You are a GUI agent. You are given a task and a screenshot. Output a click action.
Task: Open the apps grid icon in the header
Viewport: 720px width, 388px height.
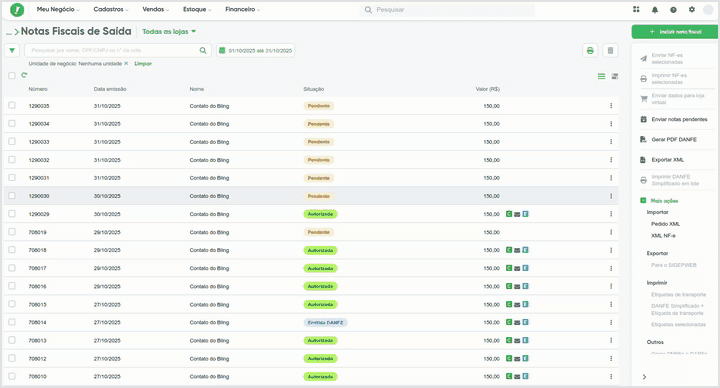click(636, 9)
